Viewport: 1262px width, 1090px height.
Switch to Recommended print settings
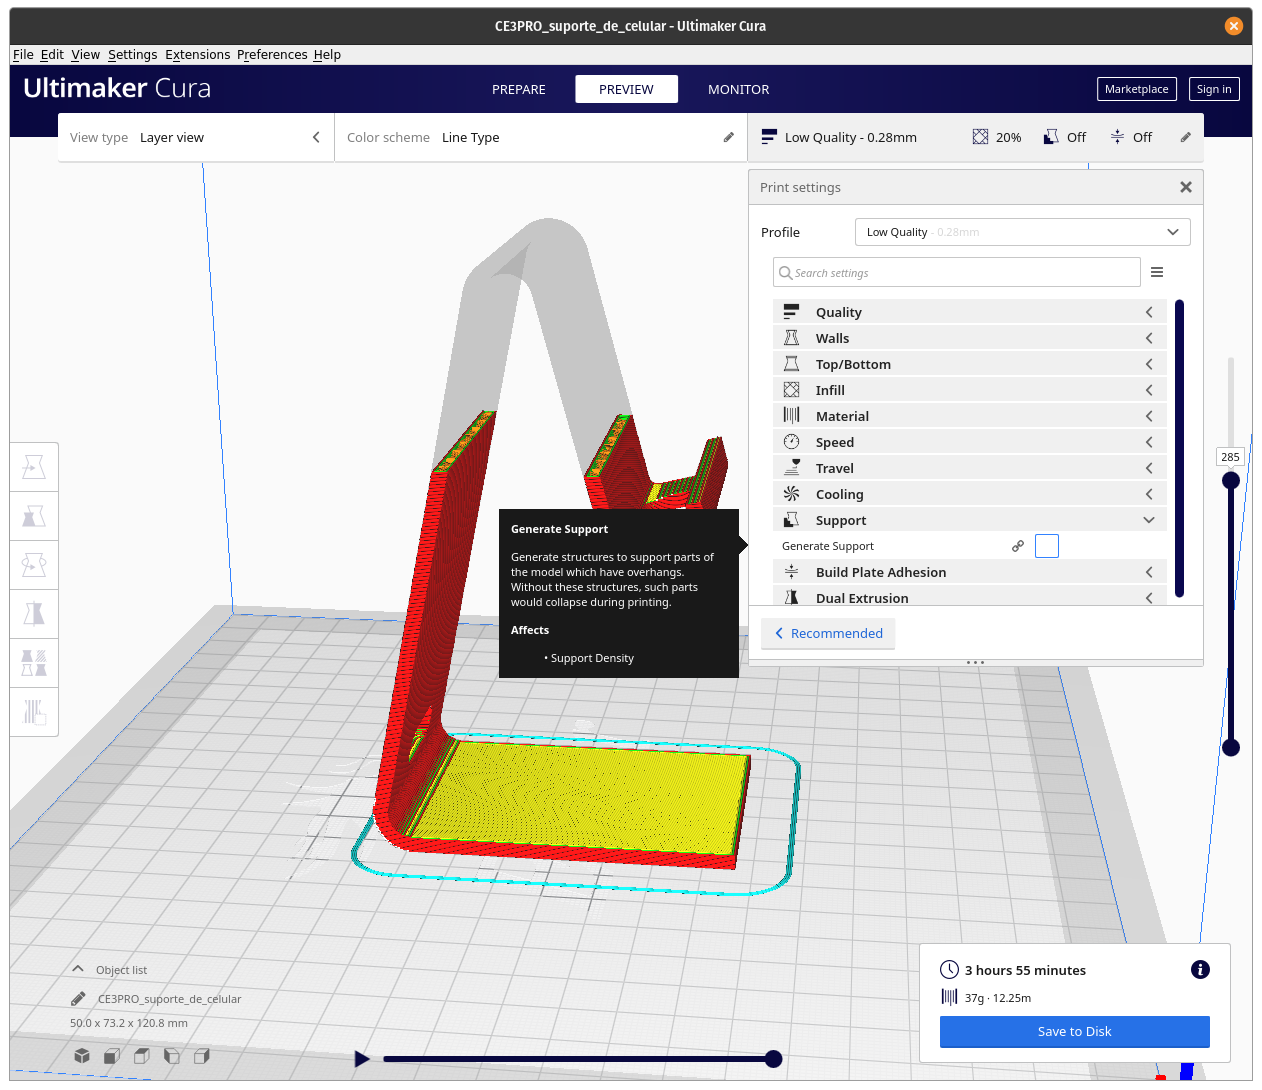(828, 633)
